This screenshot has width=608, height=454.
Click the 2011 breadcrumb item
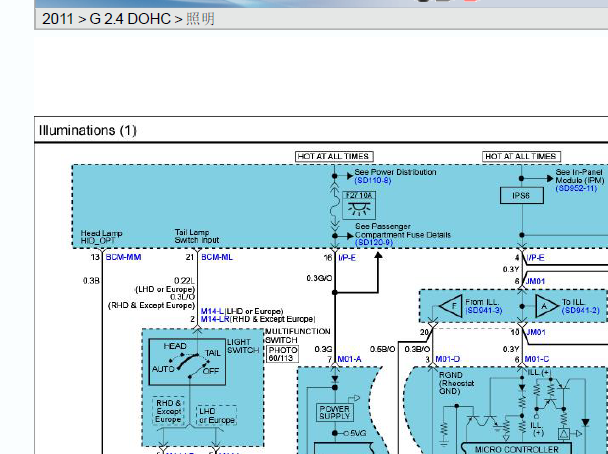coord(57,19)
